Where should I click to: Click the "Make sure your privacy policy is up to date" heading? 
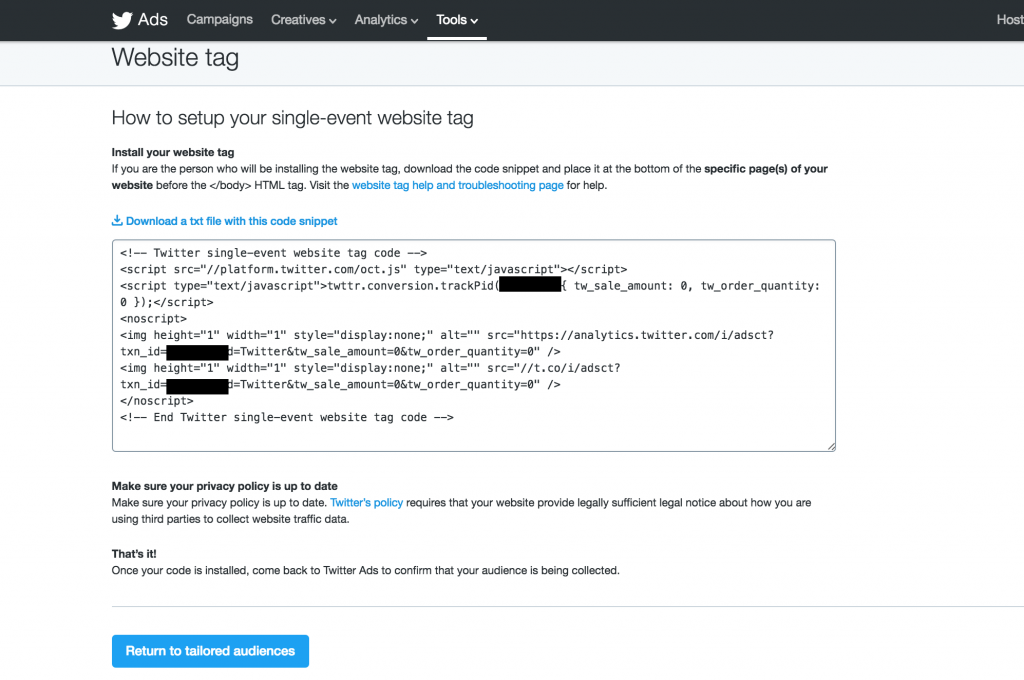225,486
